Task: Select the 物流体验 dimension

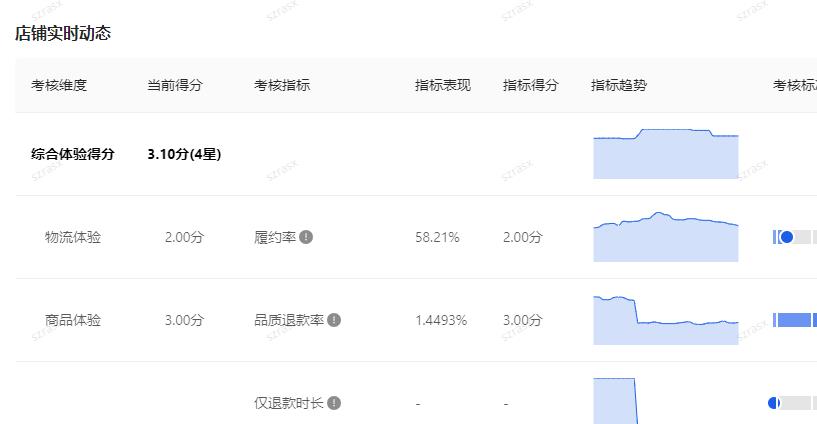Action: 73,237
